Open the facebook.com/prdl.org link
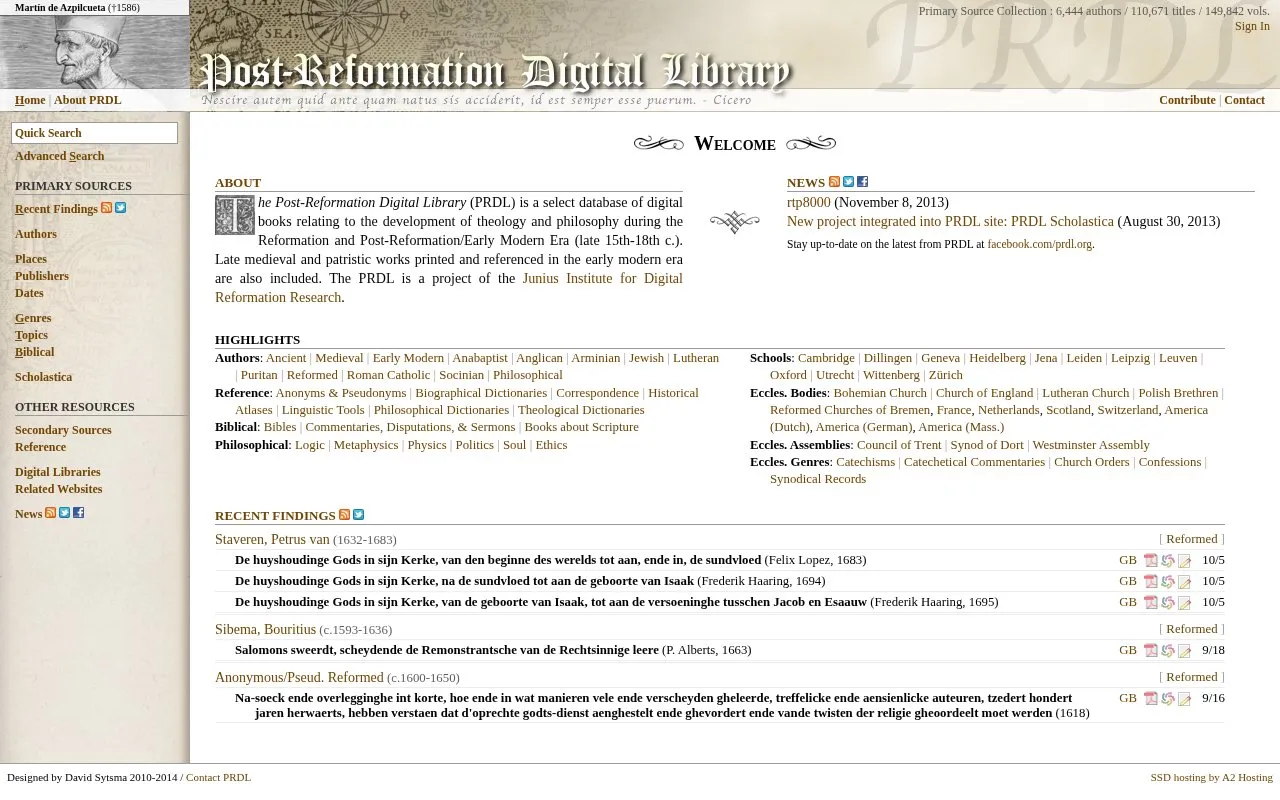 [x=1039, y=244]
